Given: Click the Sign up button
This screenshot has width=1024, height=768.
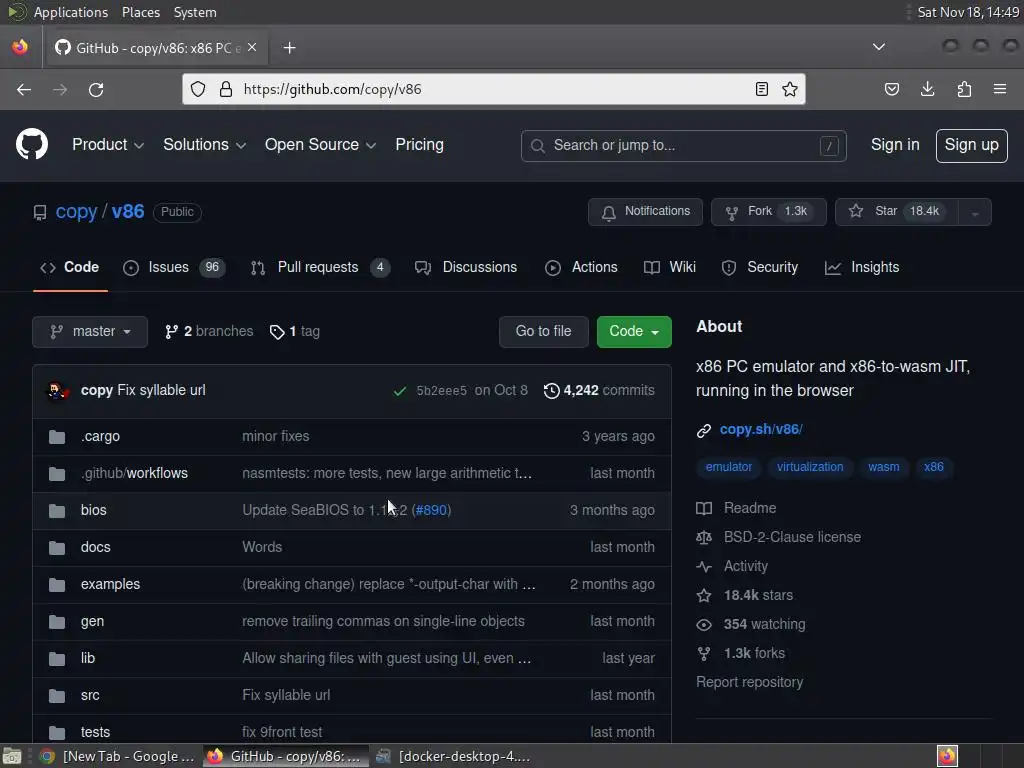Looking at the screenshot, I should [x=971, y=145].
